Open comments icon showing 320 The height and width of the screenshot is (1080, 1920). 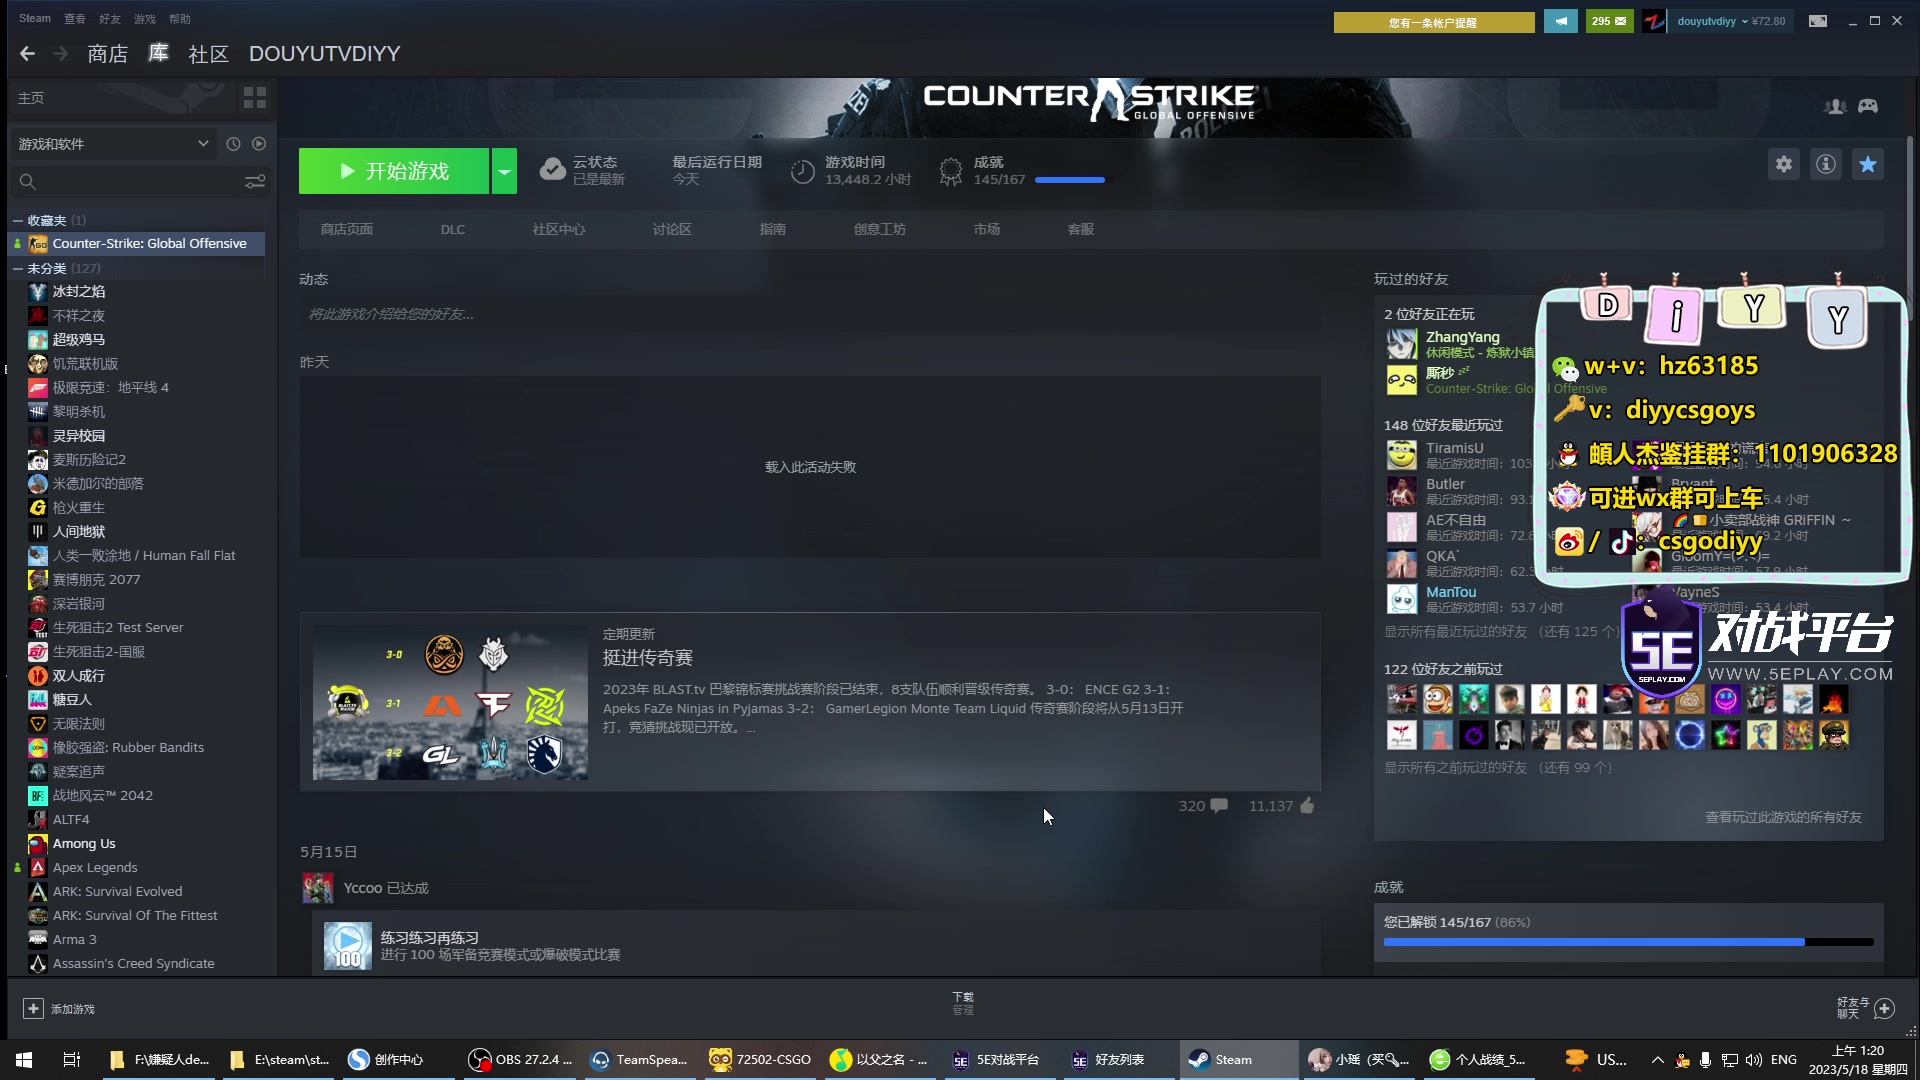[x=1219, y=806]
